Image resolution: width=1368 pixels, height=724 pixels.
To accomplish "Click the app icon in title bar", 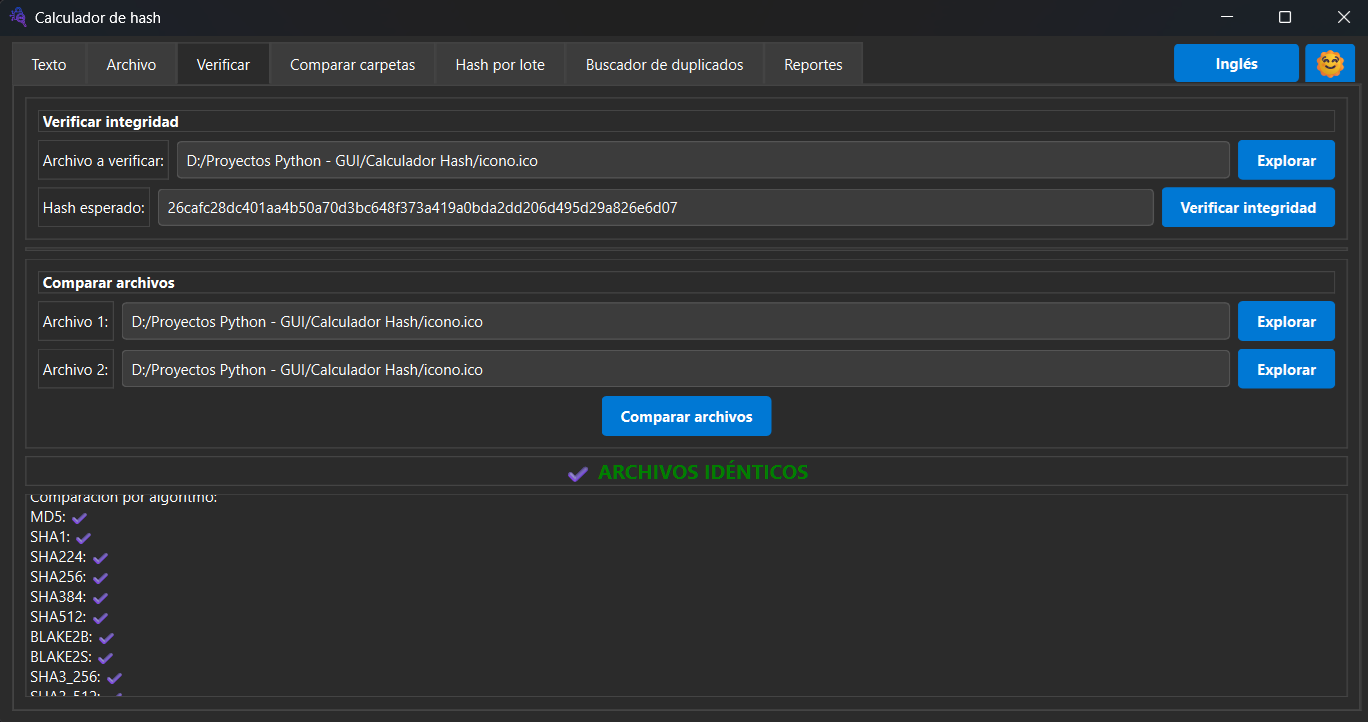I will tap(18, 17).
